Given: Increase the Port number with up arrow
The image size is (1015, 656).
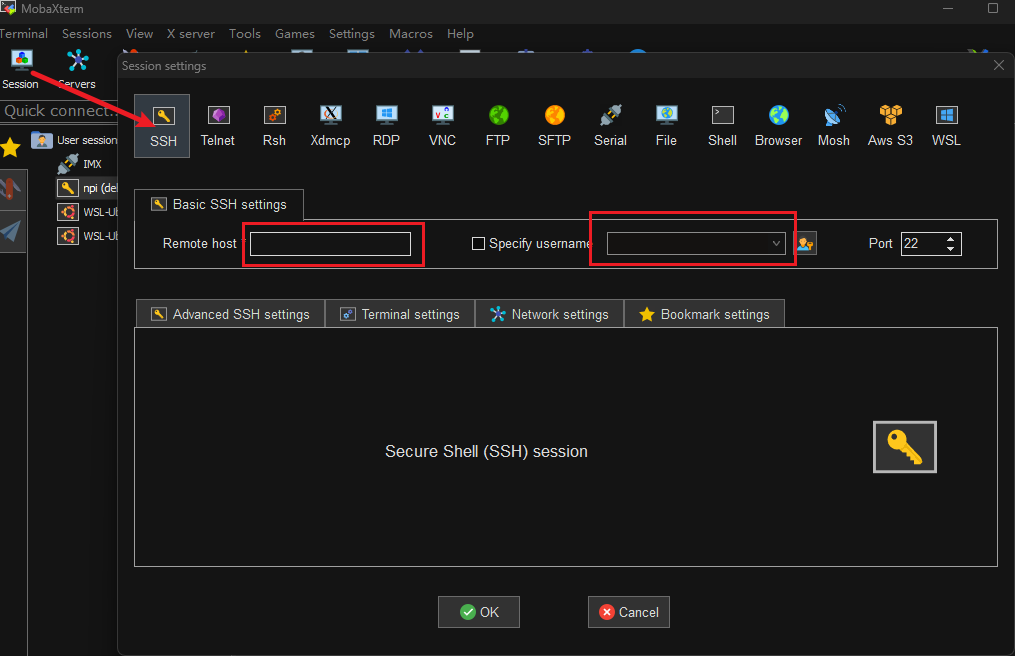Looking at the screenshot, I should click(950, 239).
